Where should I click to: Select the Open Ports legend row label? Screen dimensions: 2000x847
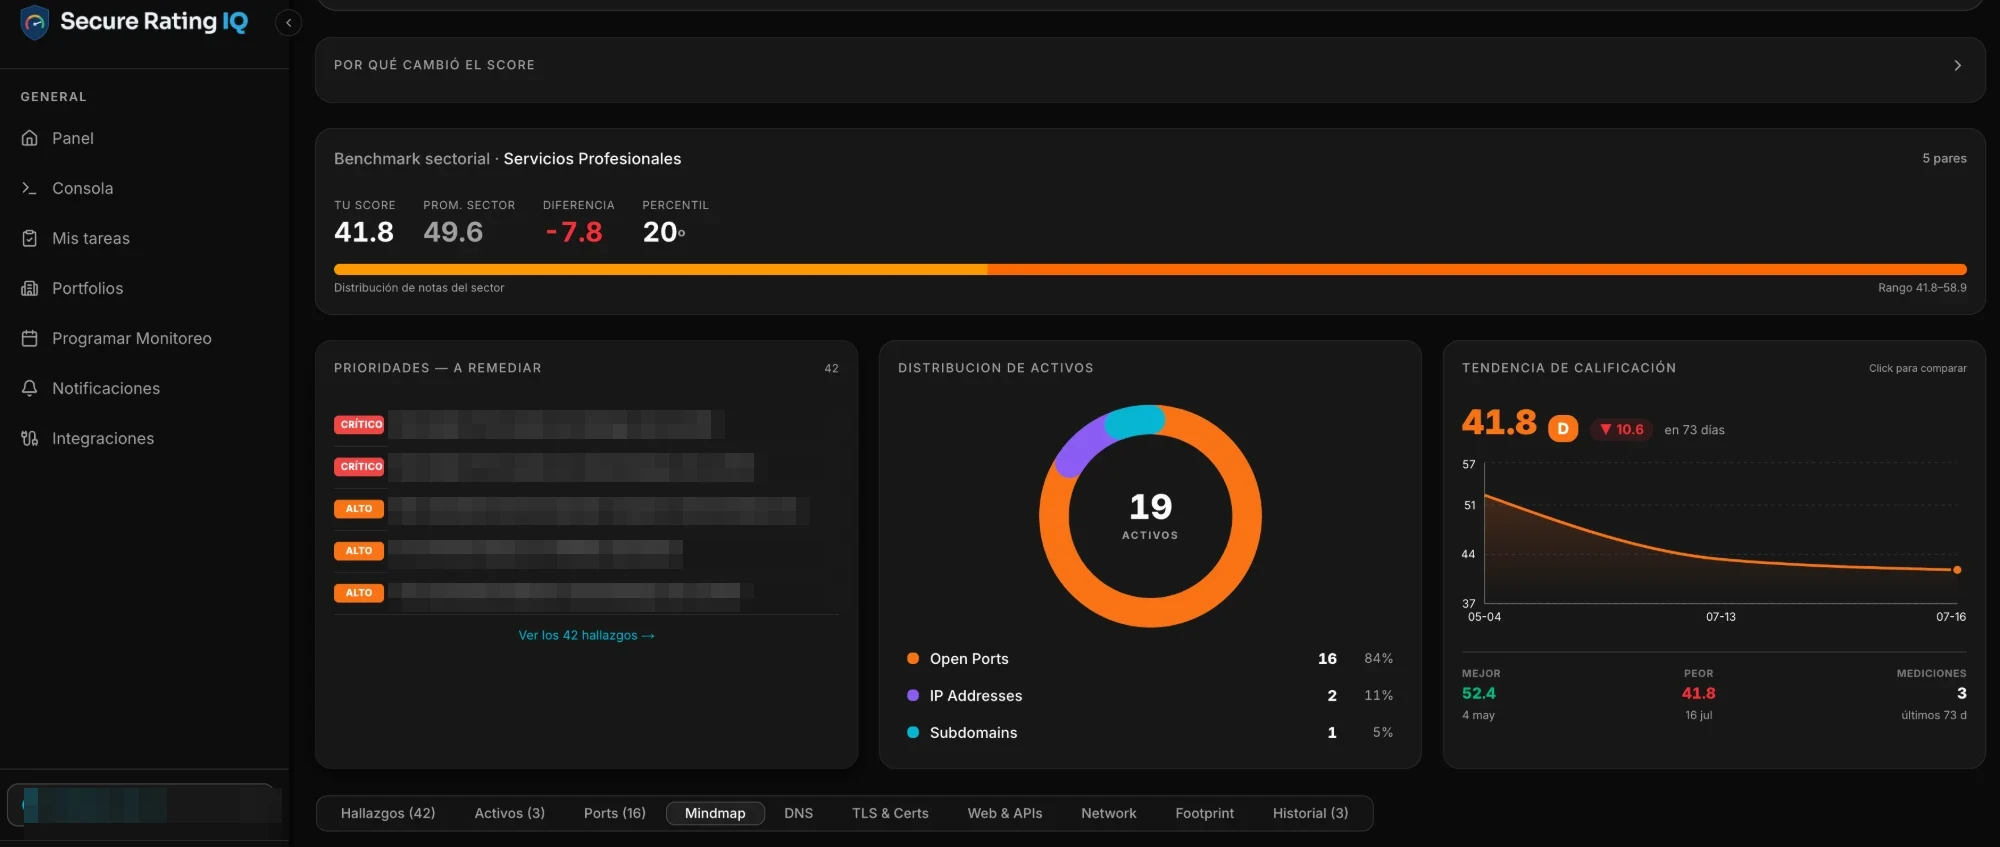point(969,659)
